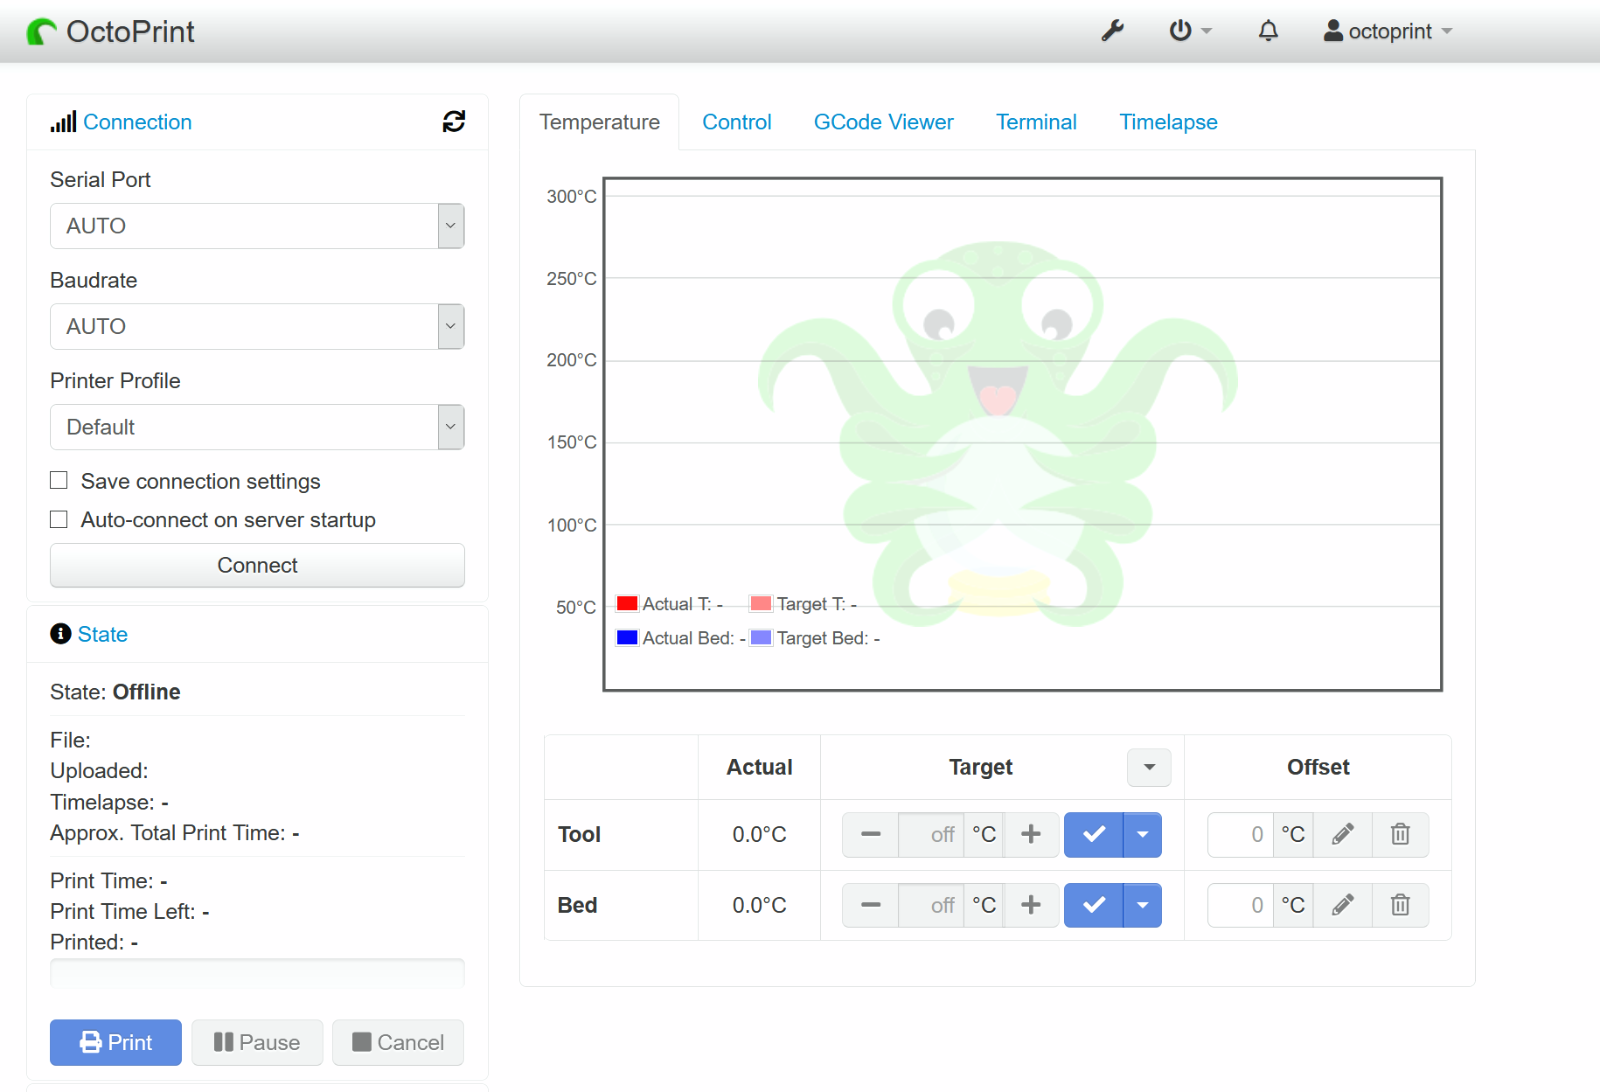The image size is (1600, 1092).
Task: Click the 'Print Time Left' line
Action: coord(130,911)
